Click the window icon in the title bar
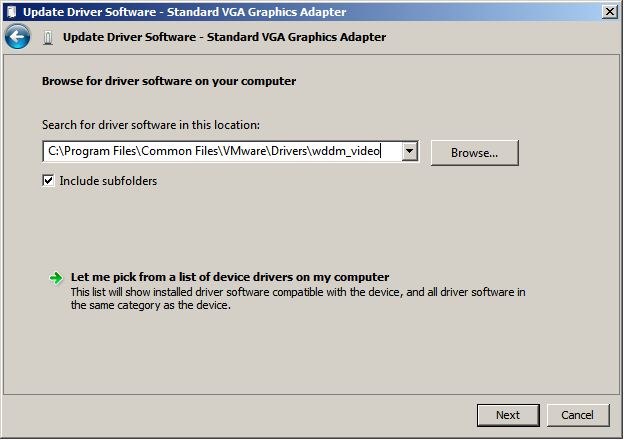The image size is (624, 440). pos(12,11)
